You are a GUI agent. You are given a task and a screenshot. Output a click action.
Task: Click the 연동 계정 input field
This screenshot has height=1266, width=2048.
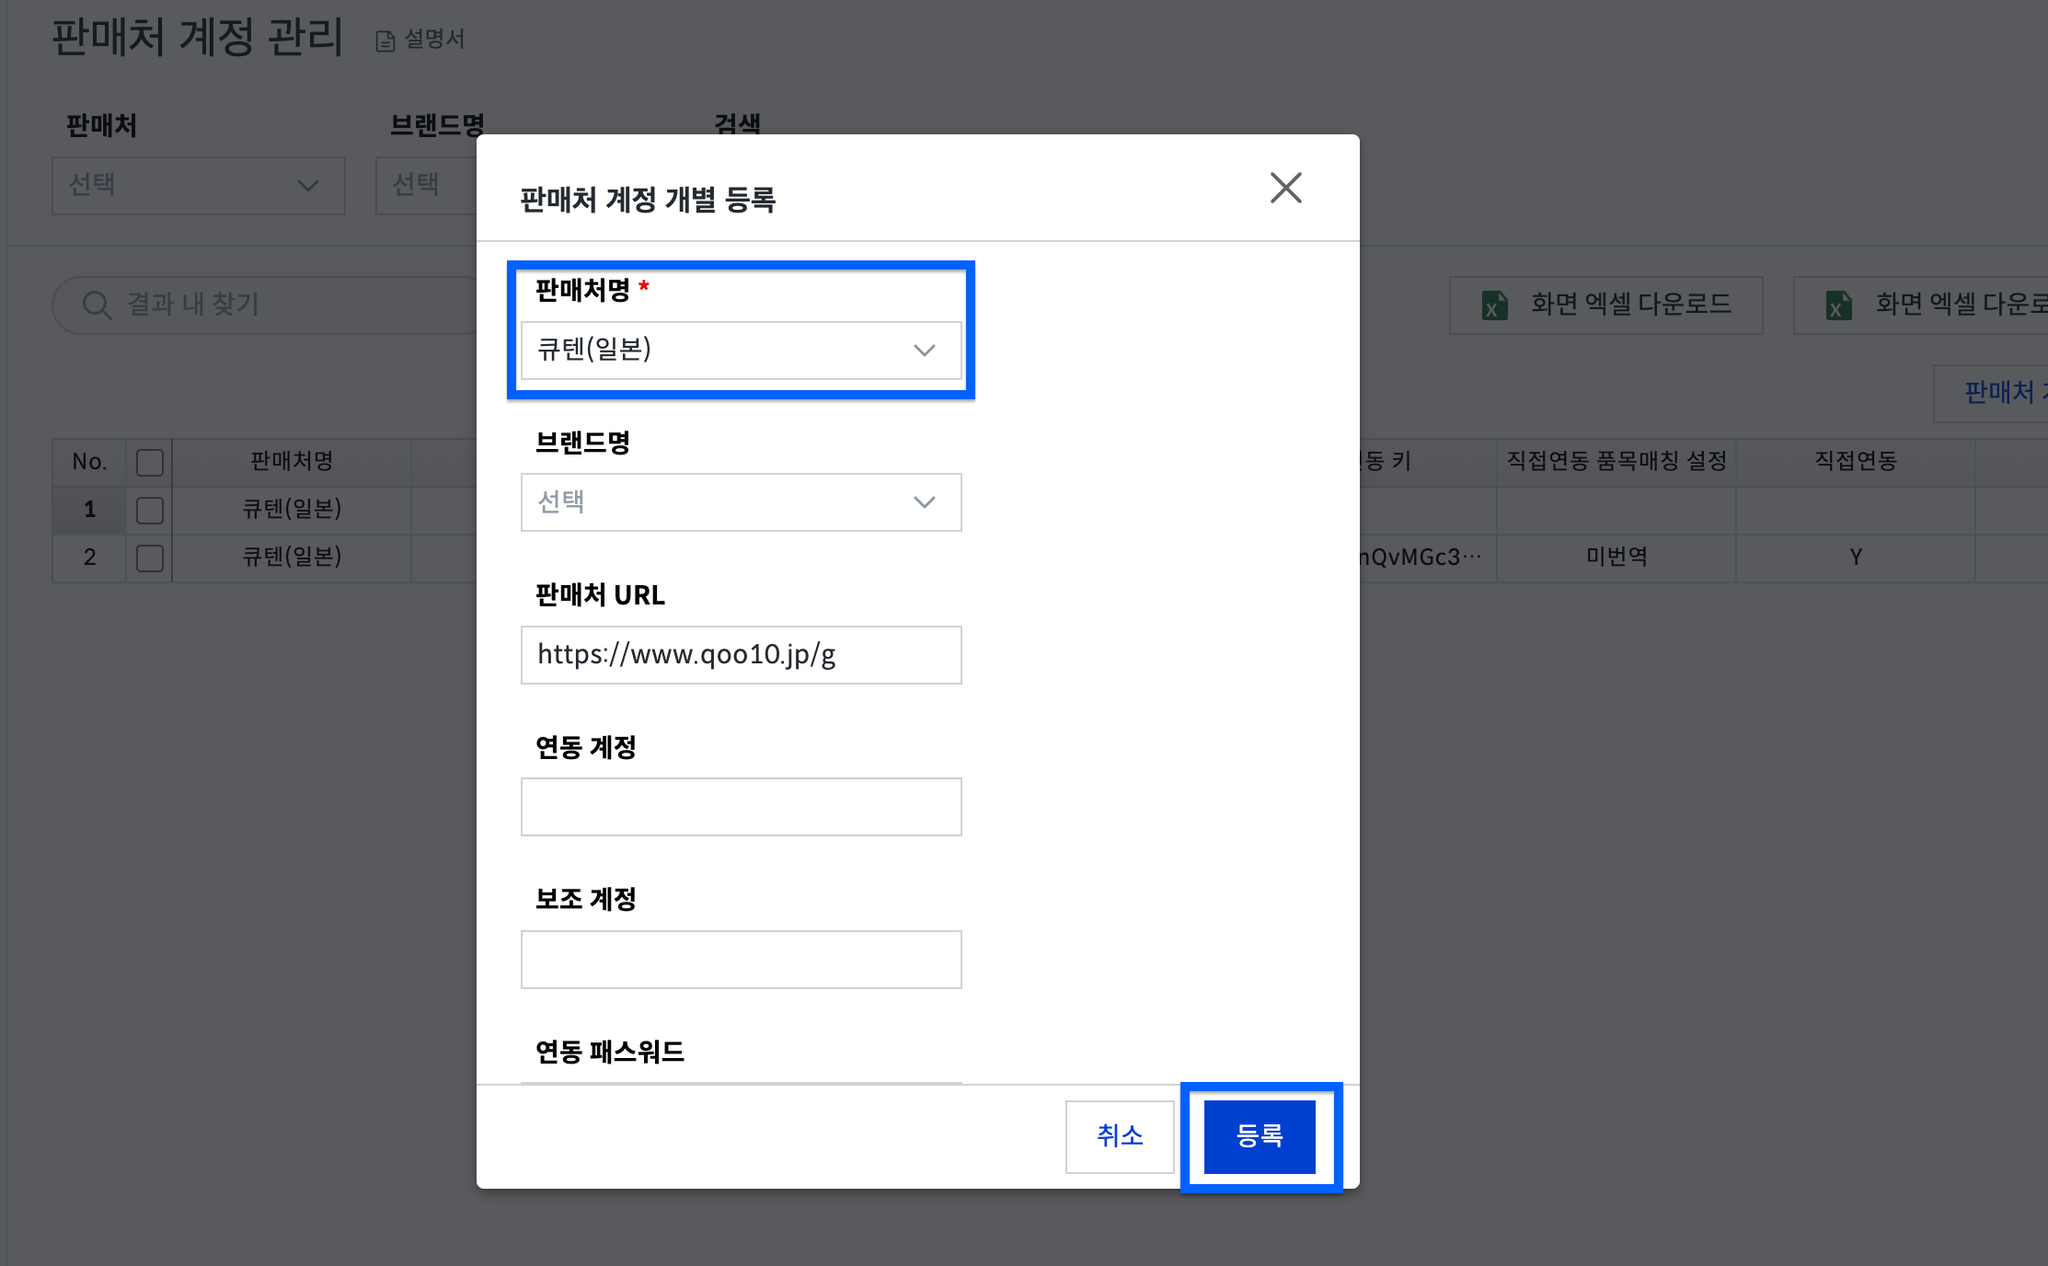pyautogui.click(x=741, y=807)
